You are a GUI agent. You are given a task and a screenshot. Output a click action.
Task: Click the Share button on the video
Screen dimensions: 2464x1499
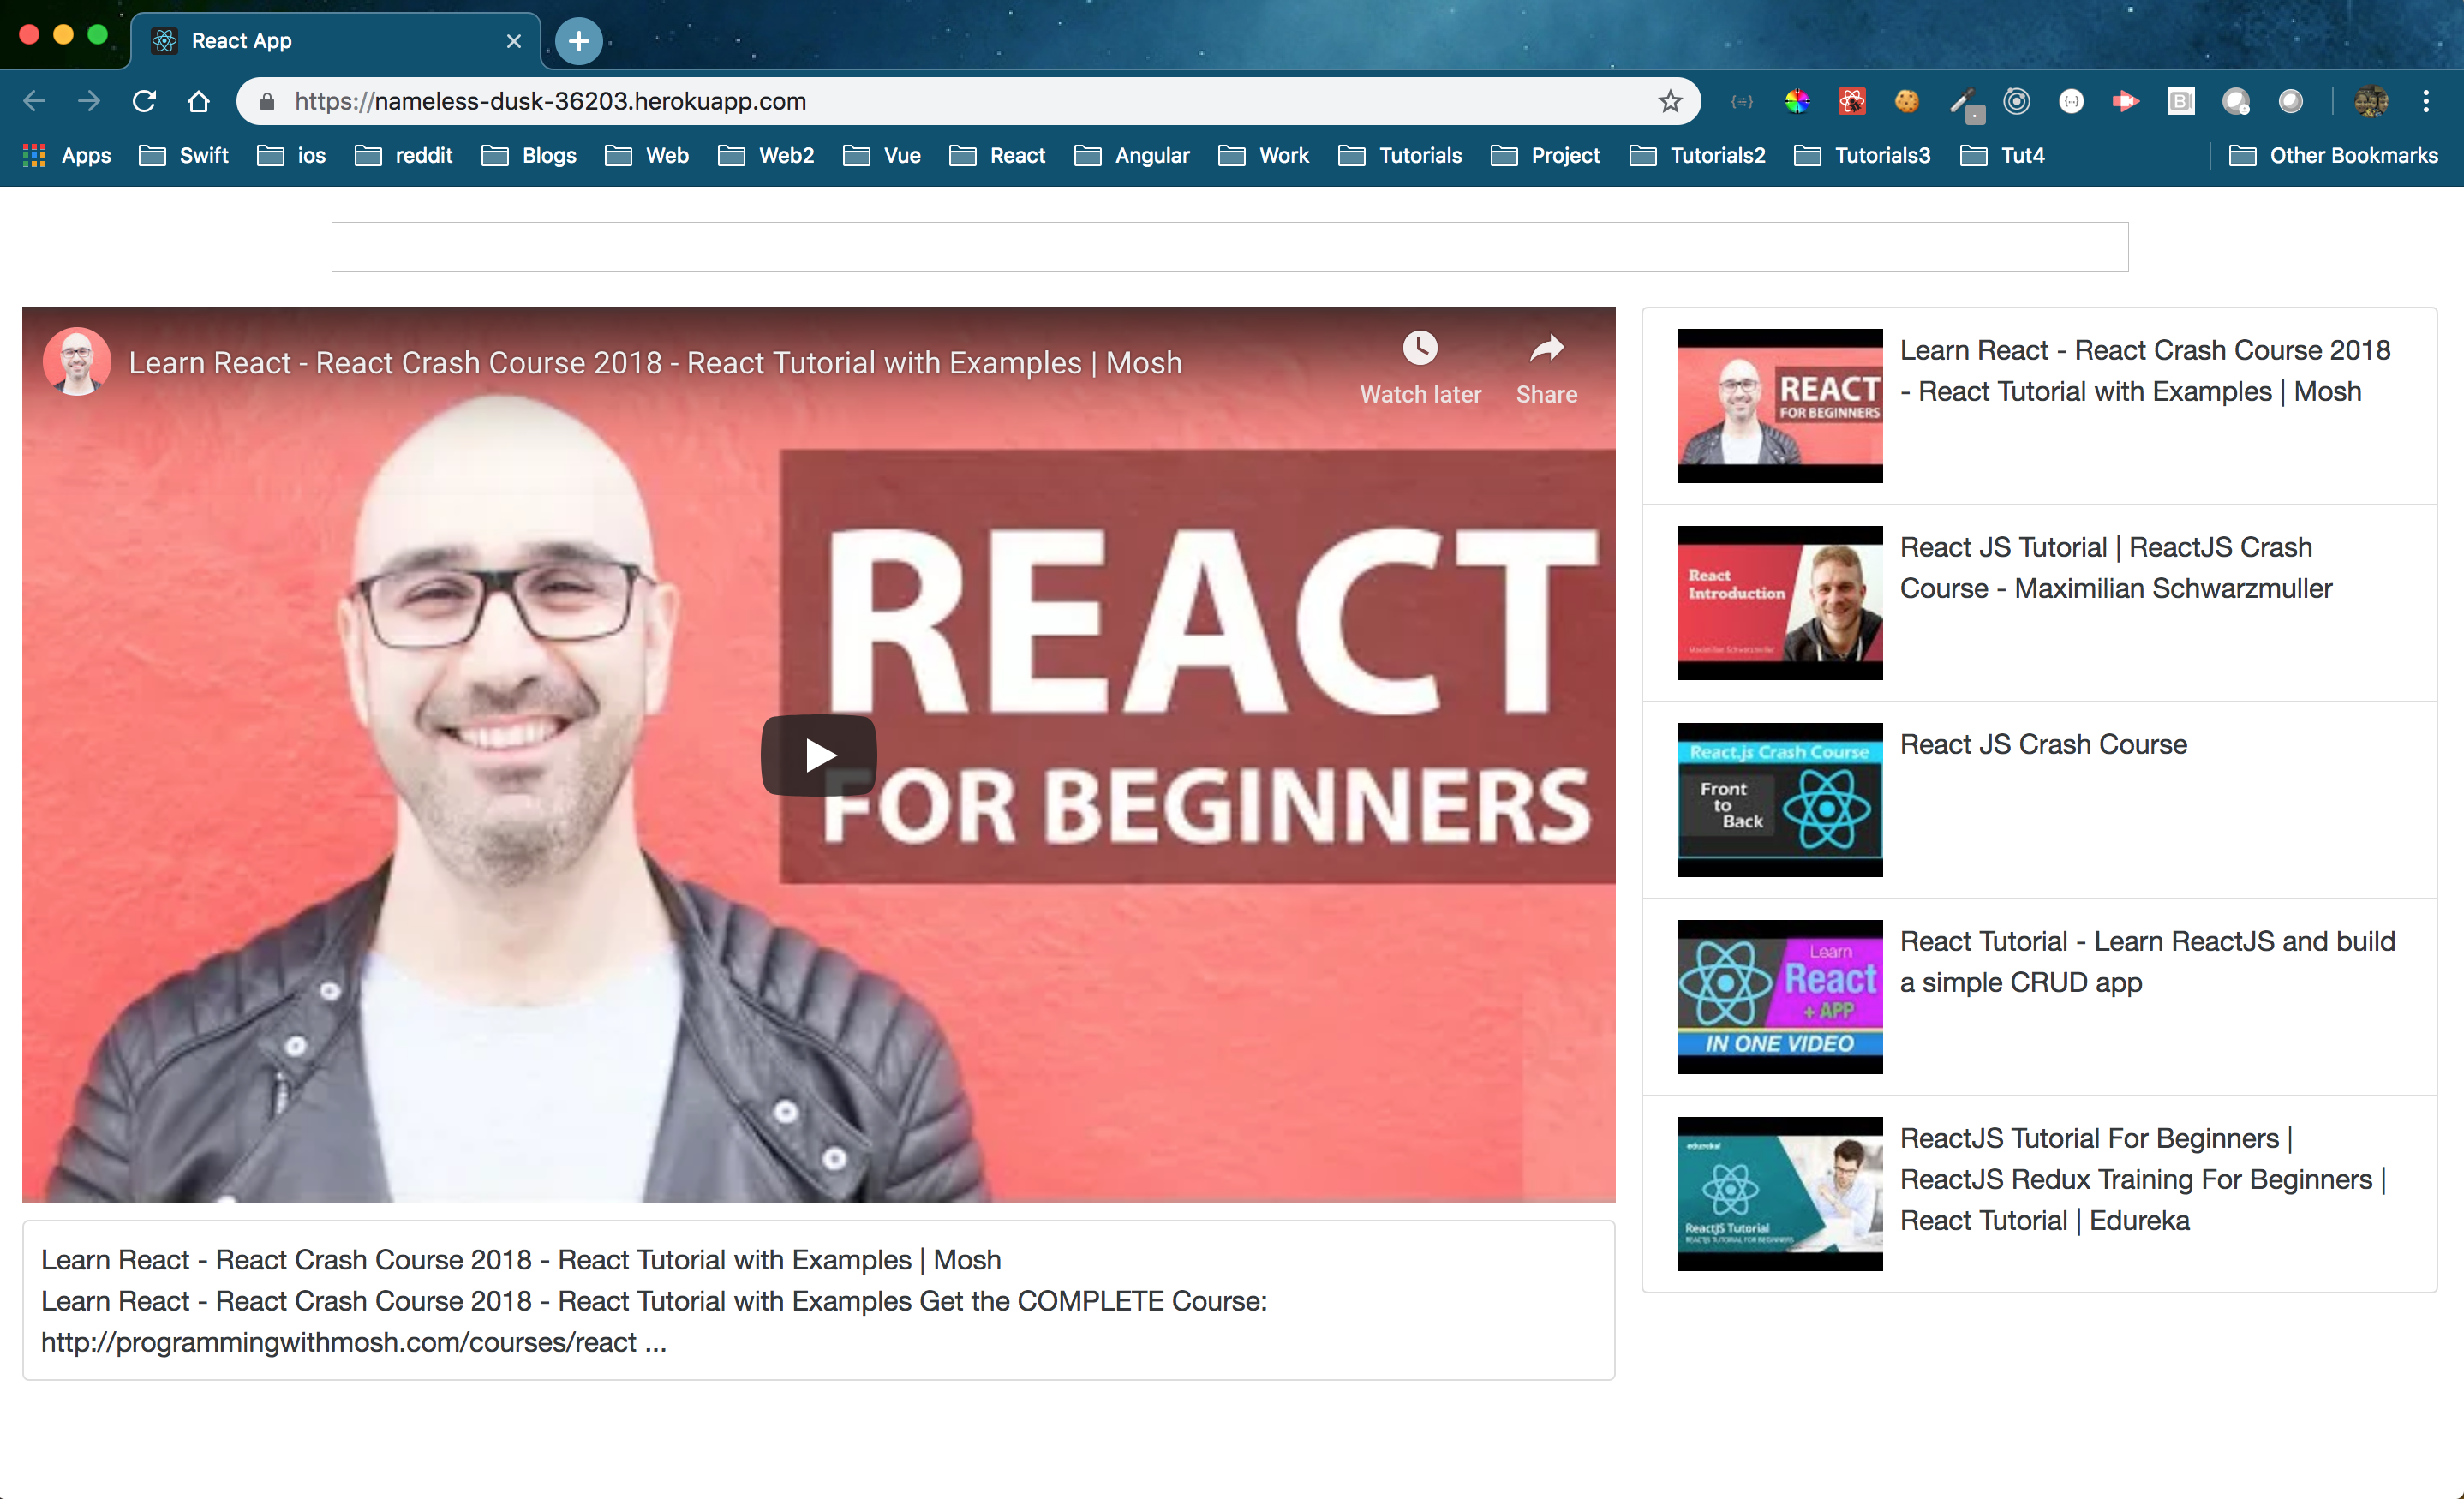1545,365
